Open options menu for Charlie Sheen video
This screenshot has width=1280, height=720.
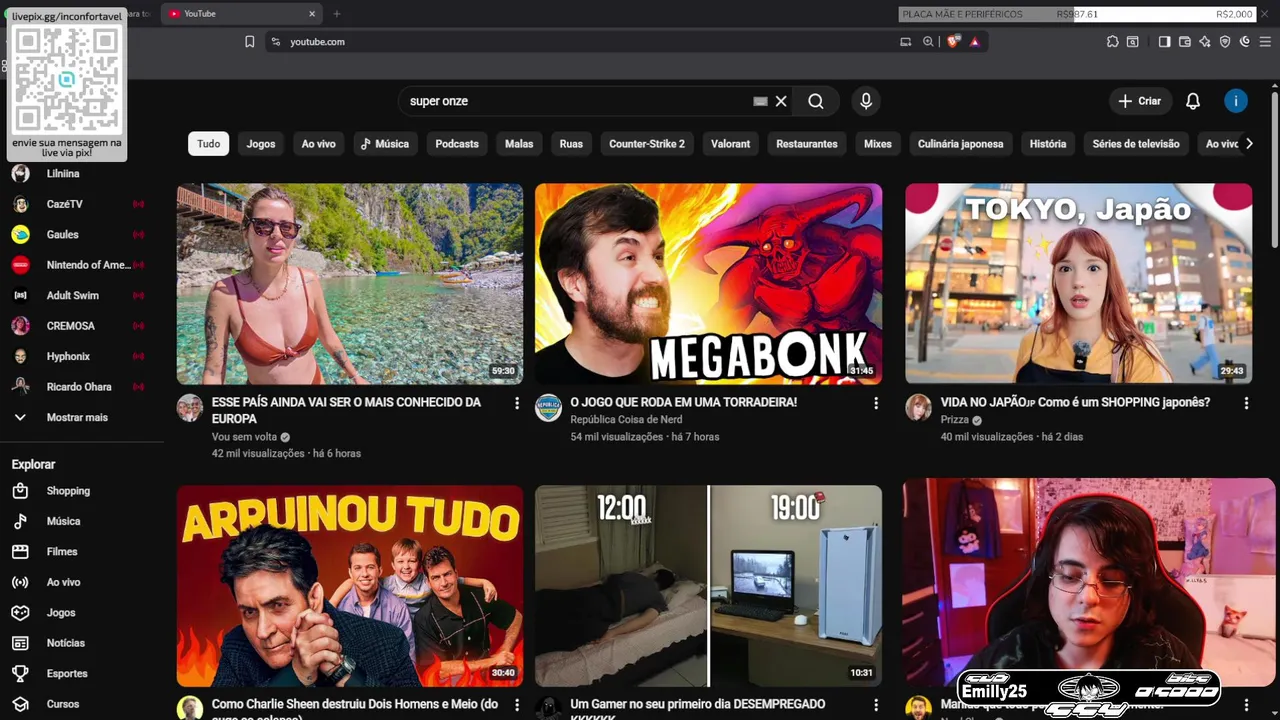coord(517,705)
